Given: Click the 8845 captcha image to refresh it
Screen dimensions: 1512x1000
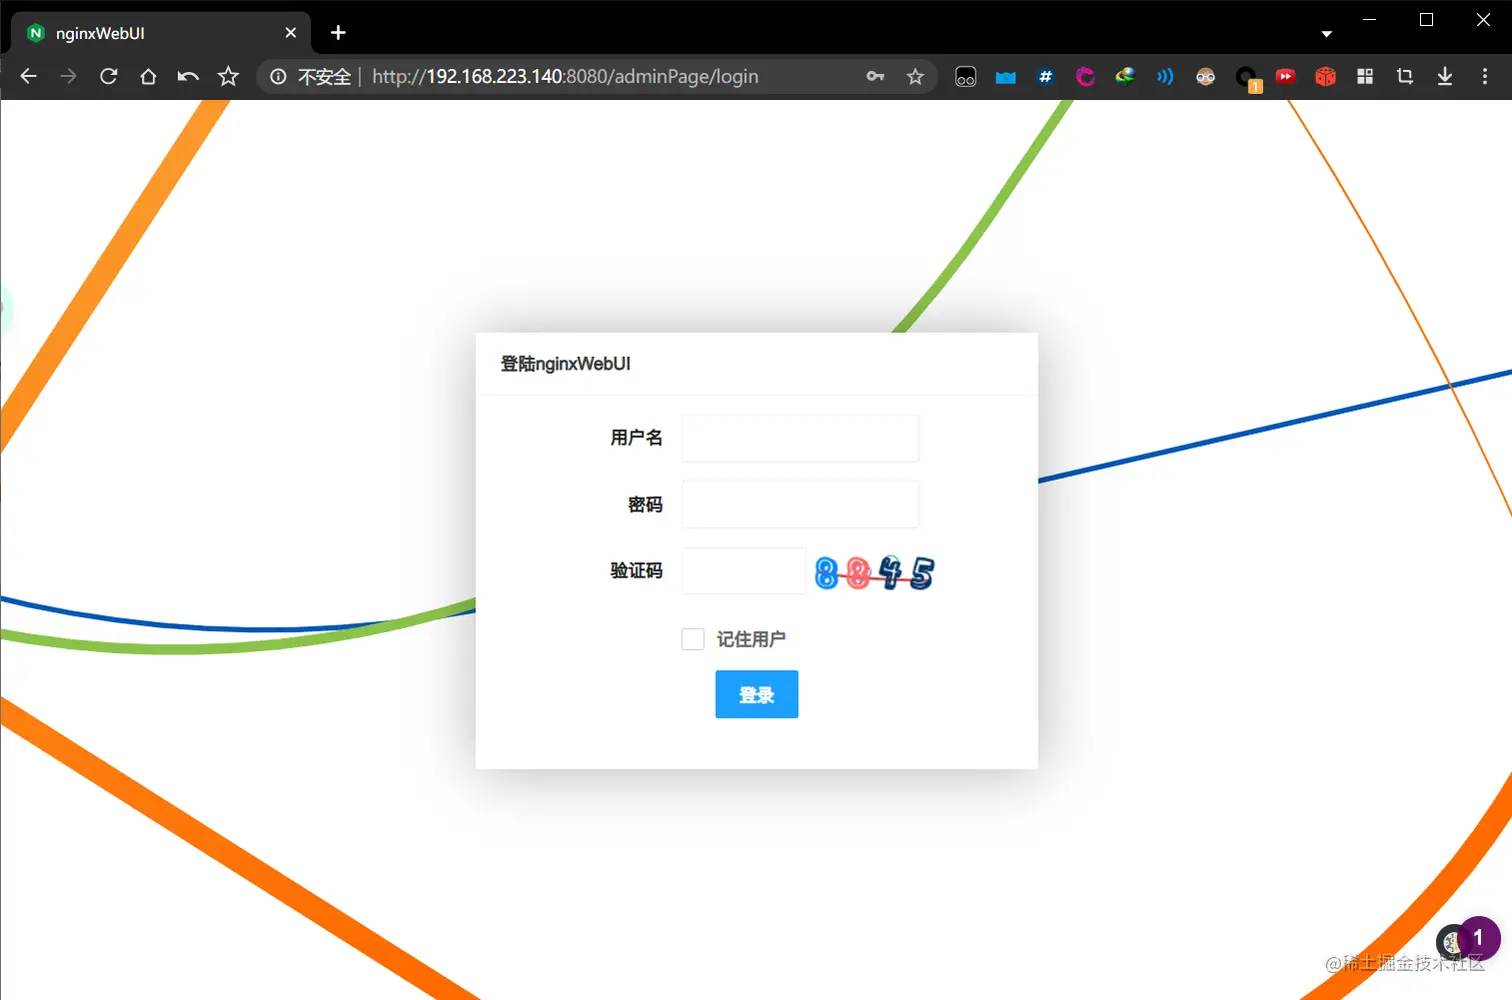Looking at the screenshot, I should (873, 572).
